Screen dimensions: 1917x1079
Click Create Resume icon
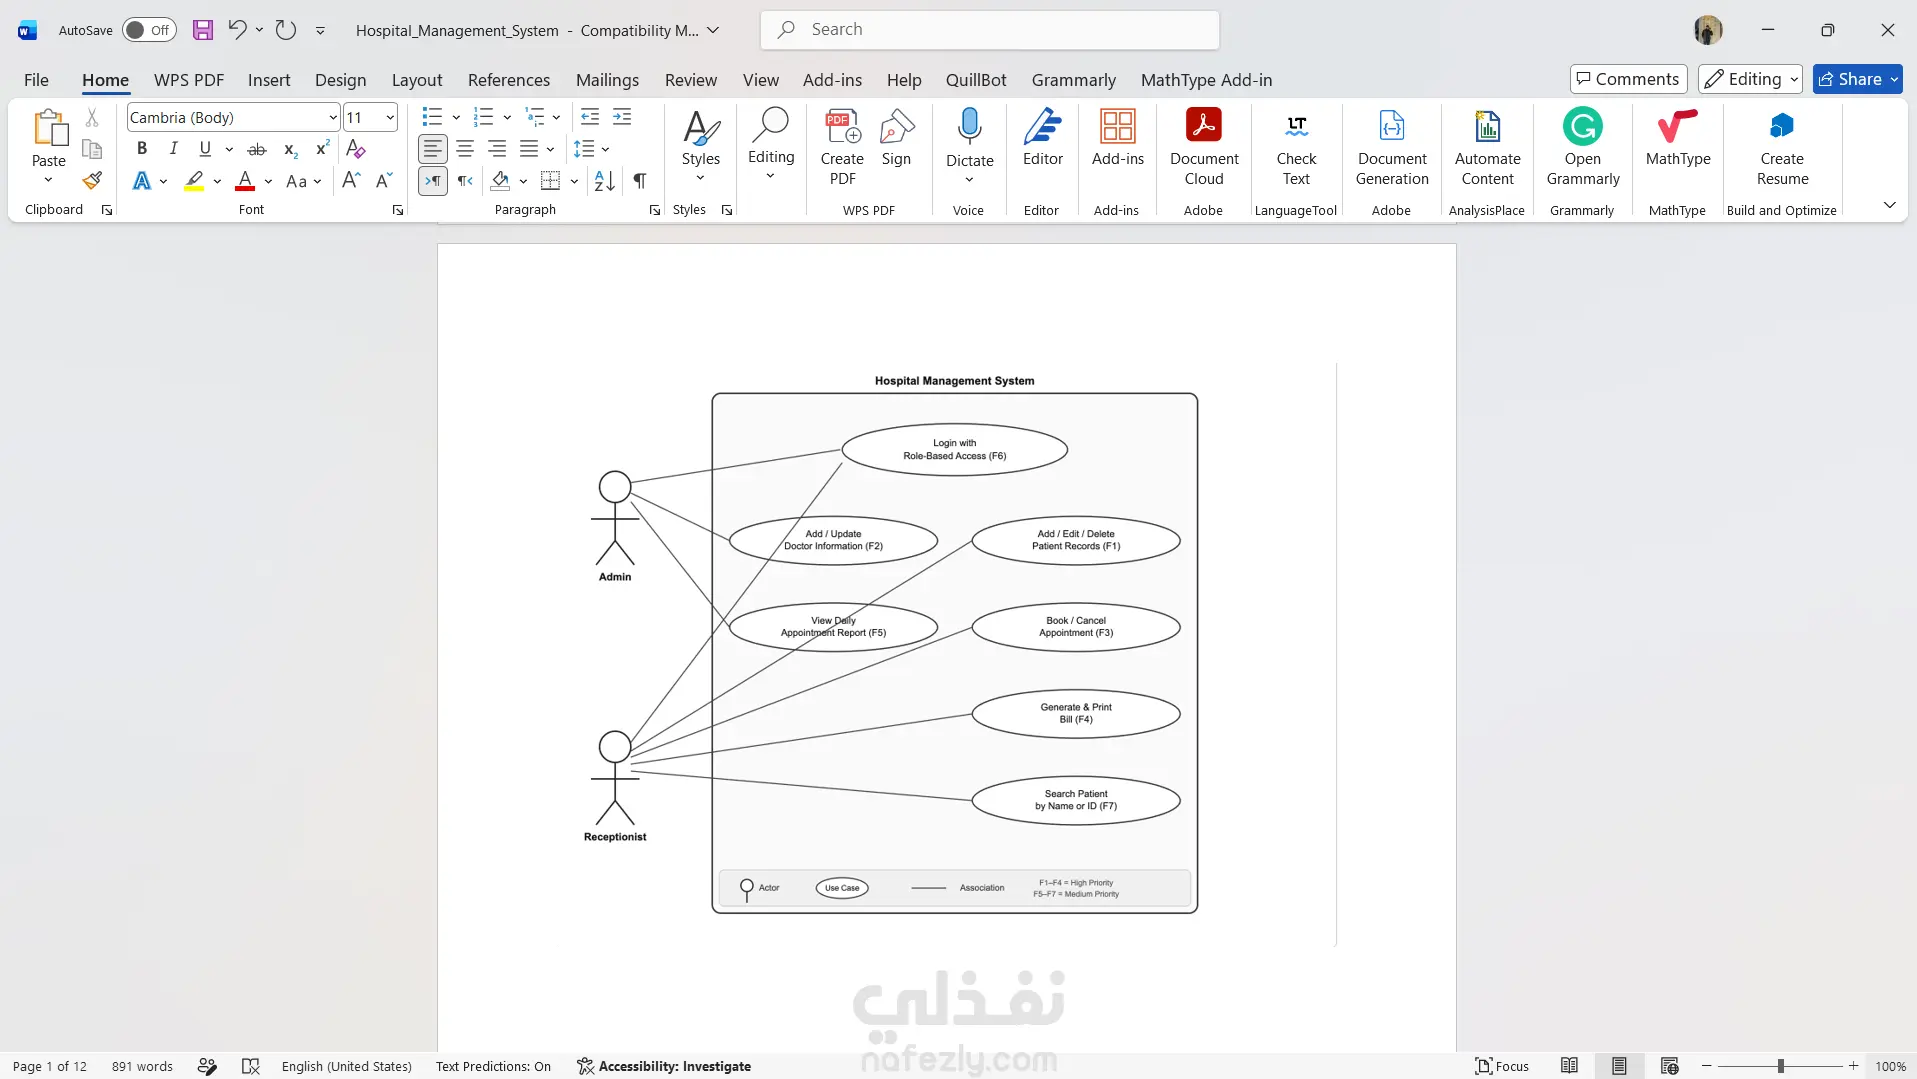[x=1782, y=148]
